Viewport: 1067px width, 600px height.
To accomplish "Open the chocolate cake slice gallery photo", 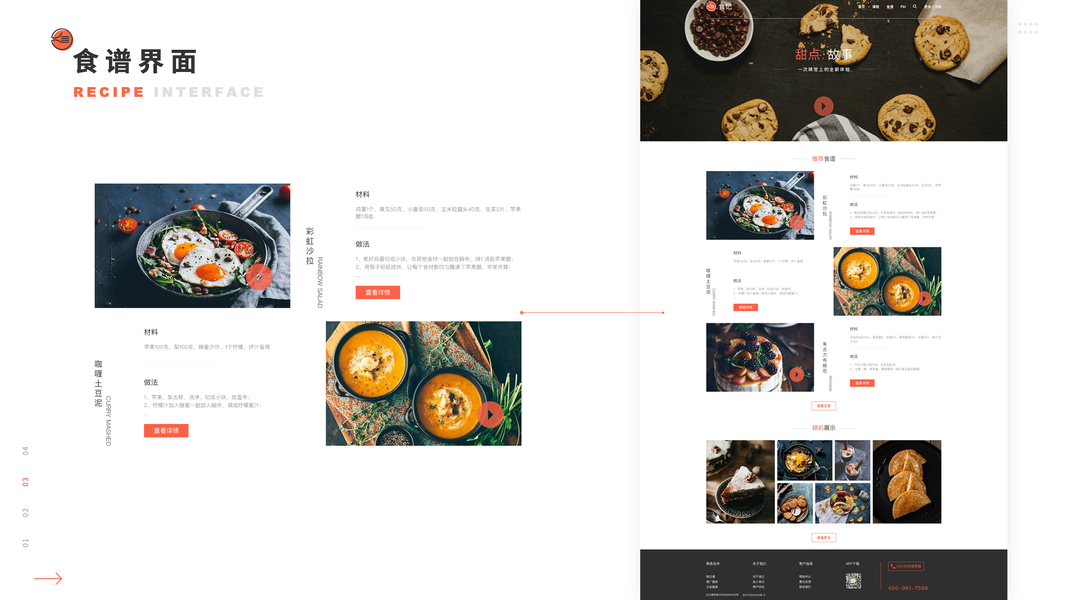I will pyautogui.click(x=740, y=482).
